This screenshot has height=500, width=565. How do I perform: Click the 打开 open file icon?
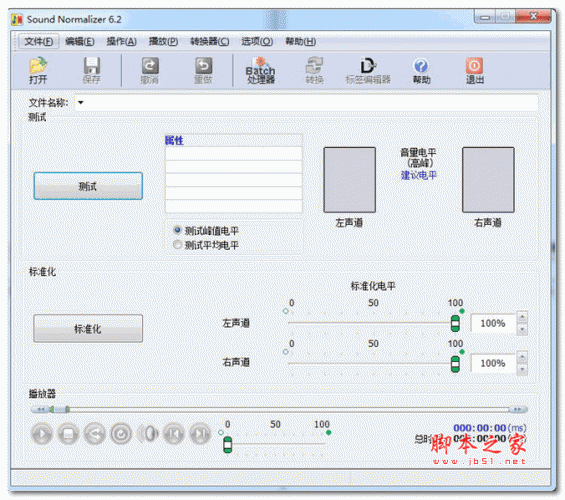tap(38, 70)
